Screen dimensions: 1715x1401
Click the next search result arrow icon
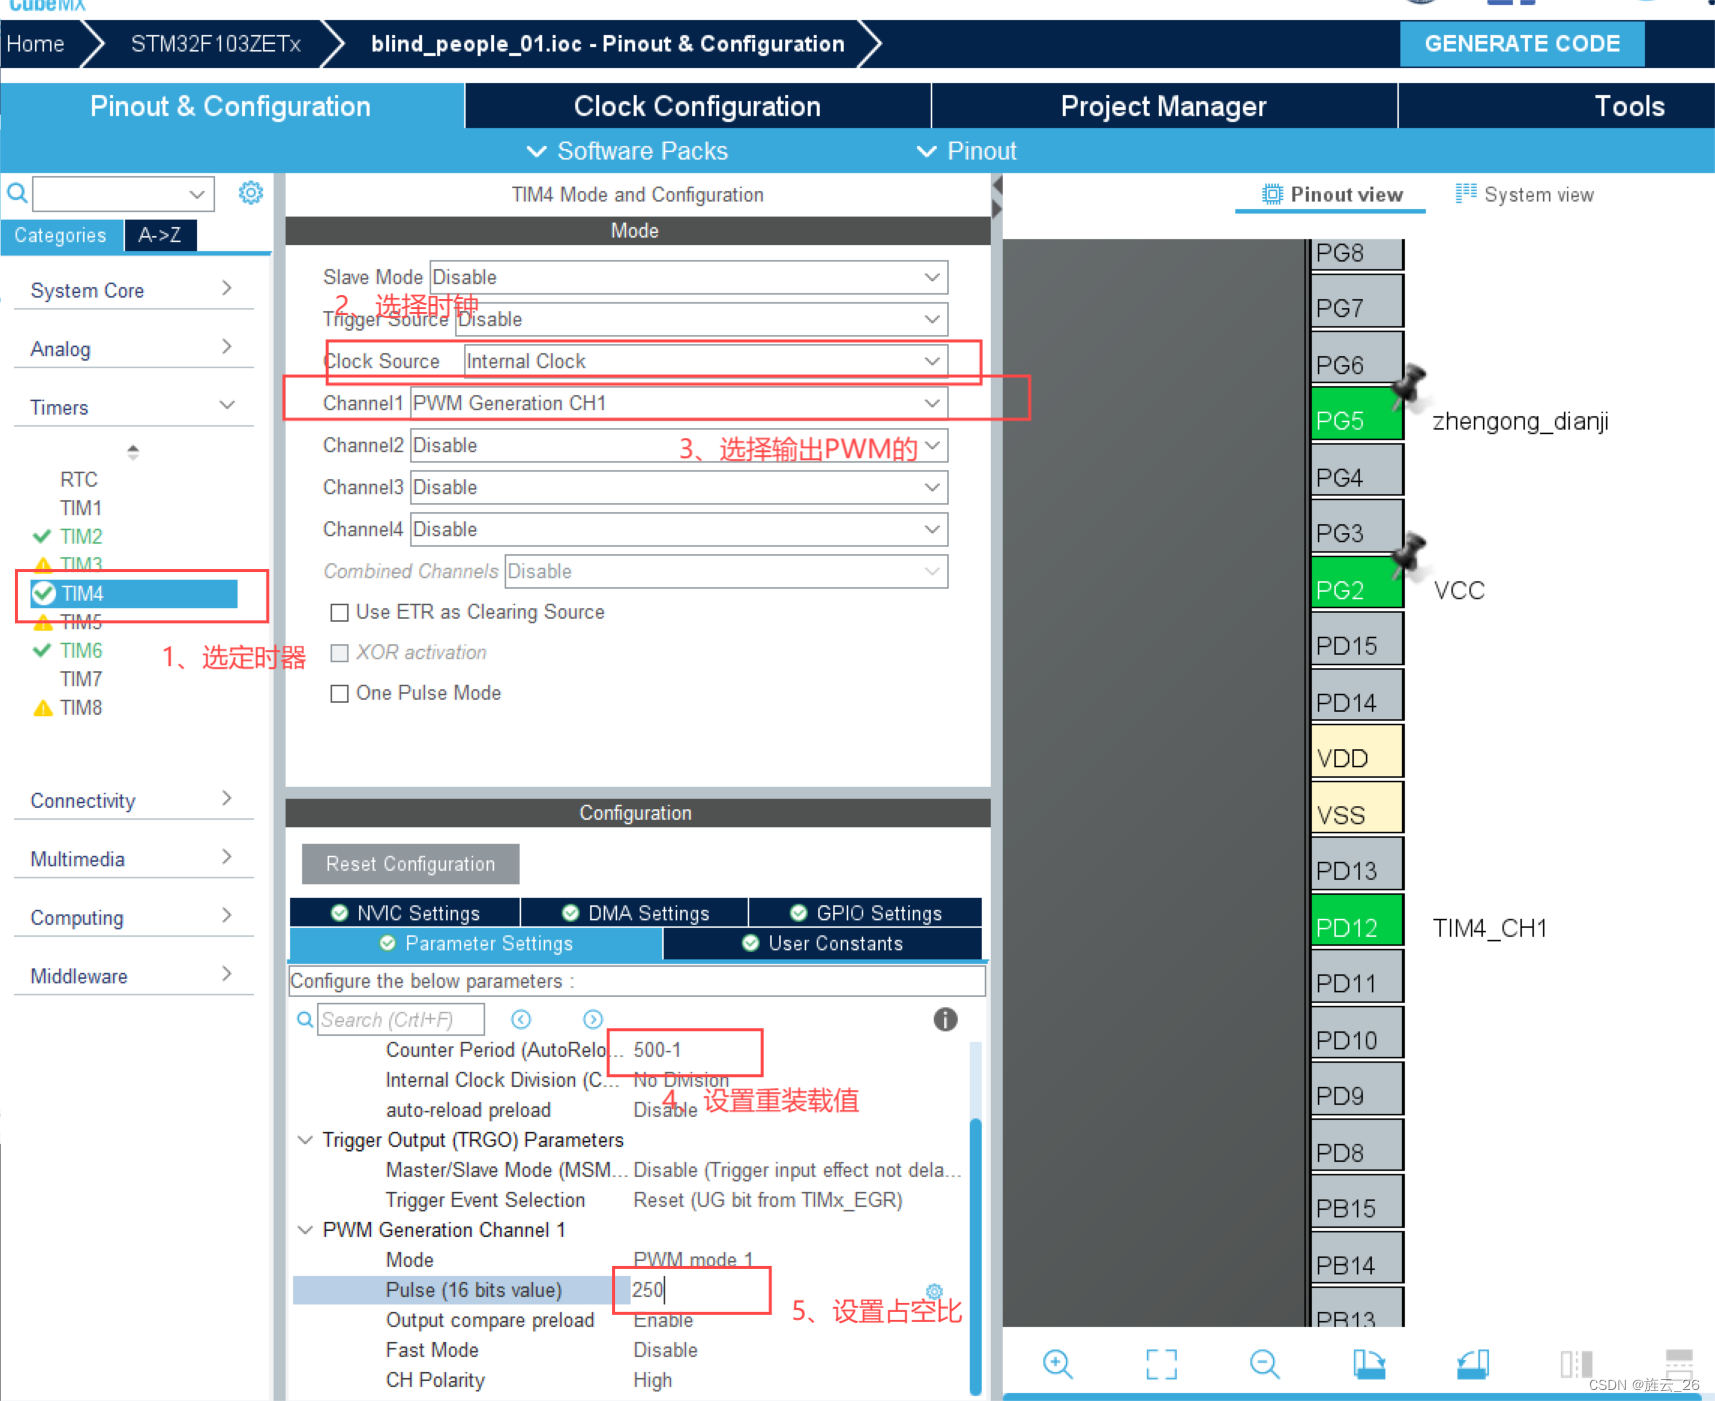(593, 1019)
